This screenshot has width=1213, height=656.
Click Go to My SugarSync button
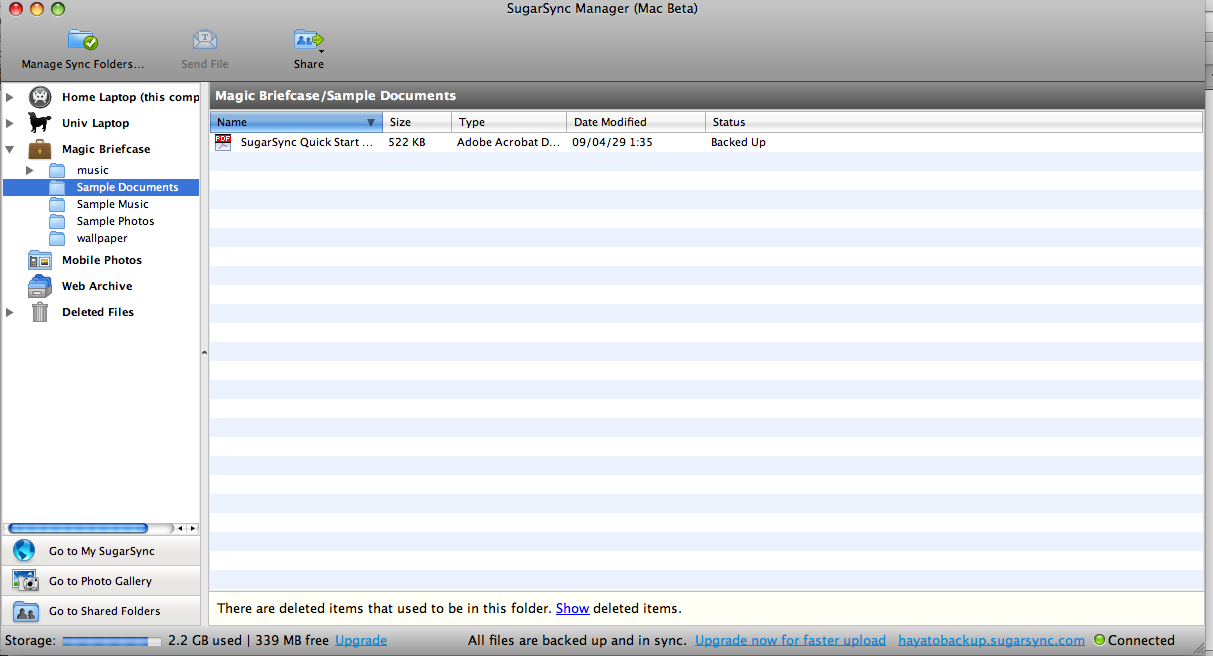[101, 551]
